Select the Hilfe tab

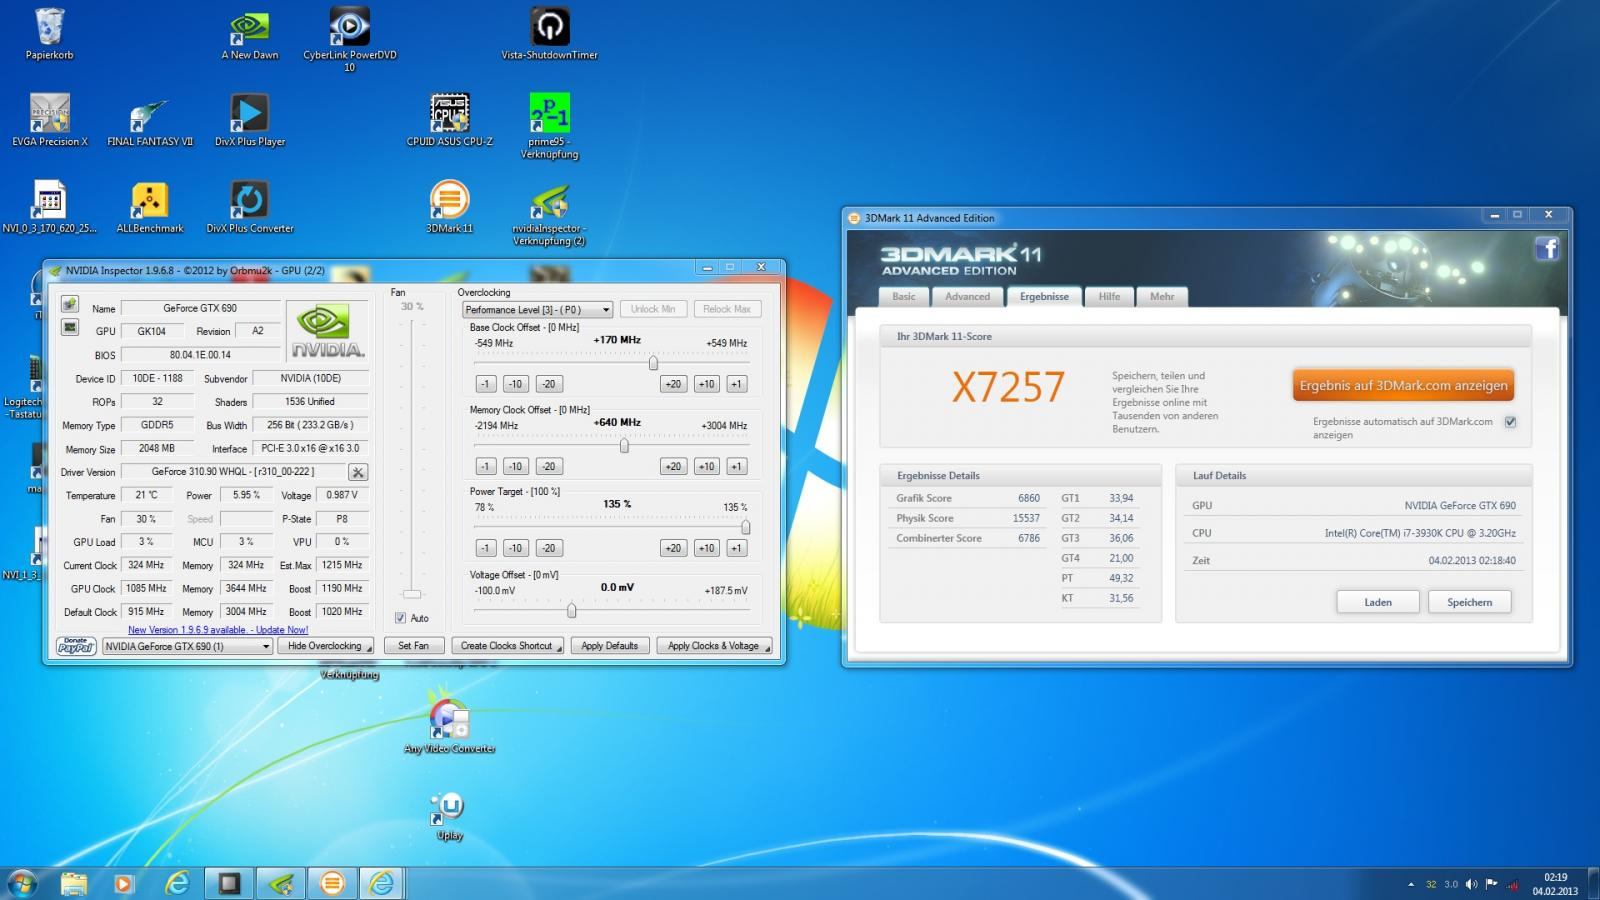point(1109,297)
